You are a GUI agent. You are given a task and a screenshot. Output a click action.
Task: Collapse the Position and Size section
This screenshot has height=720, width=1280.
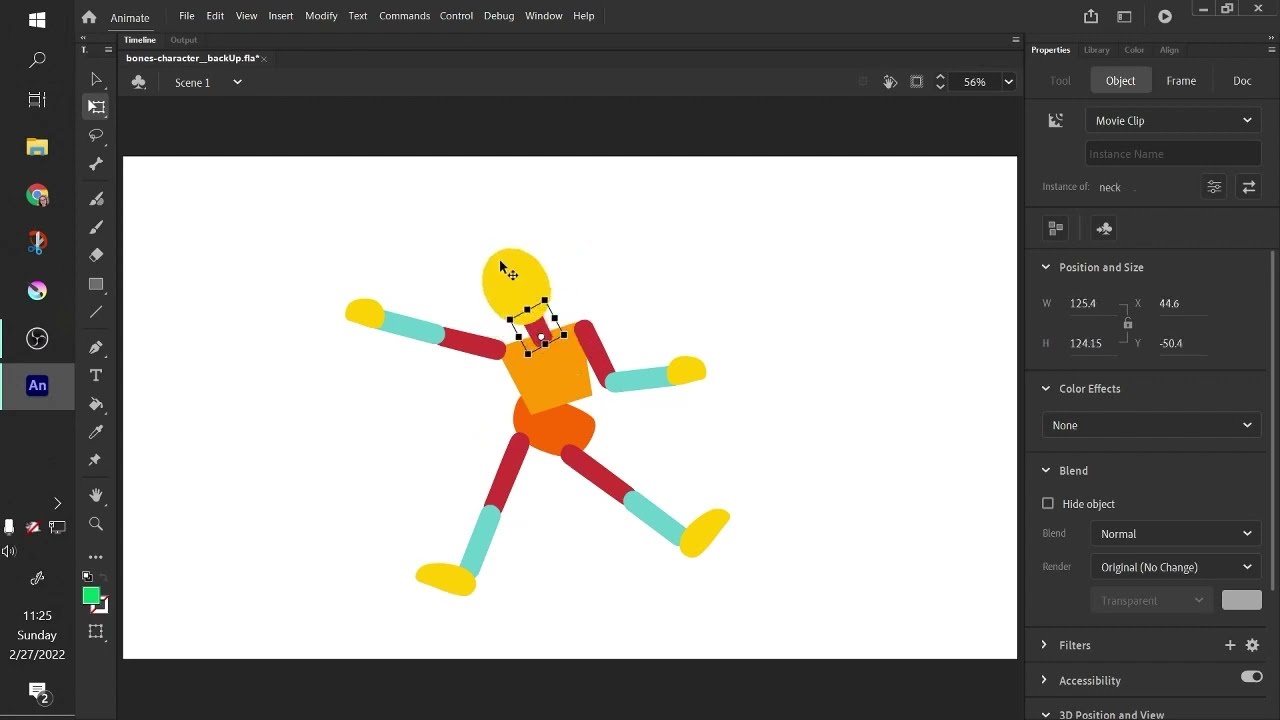(1046, 267)
